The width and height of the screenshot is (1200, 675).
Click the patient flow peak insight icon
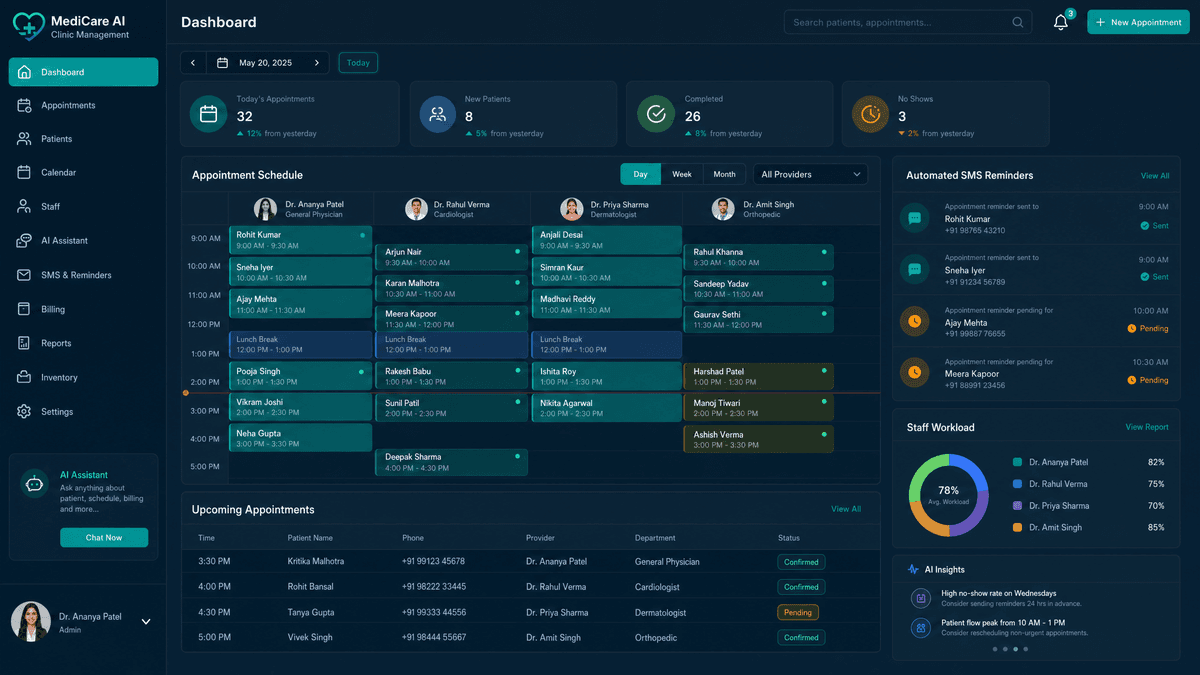pos(921,628)
